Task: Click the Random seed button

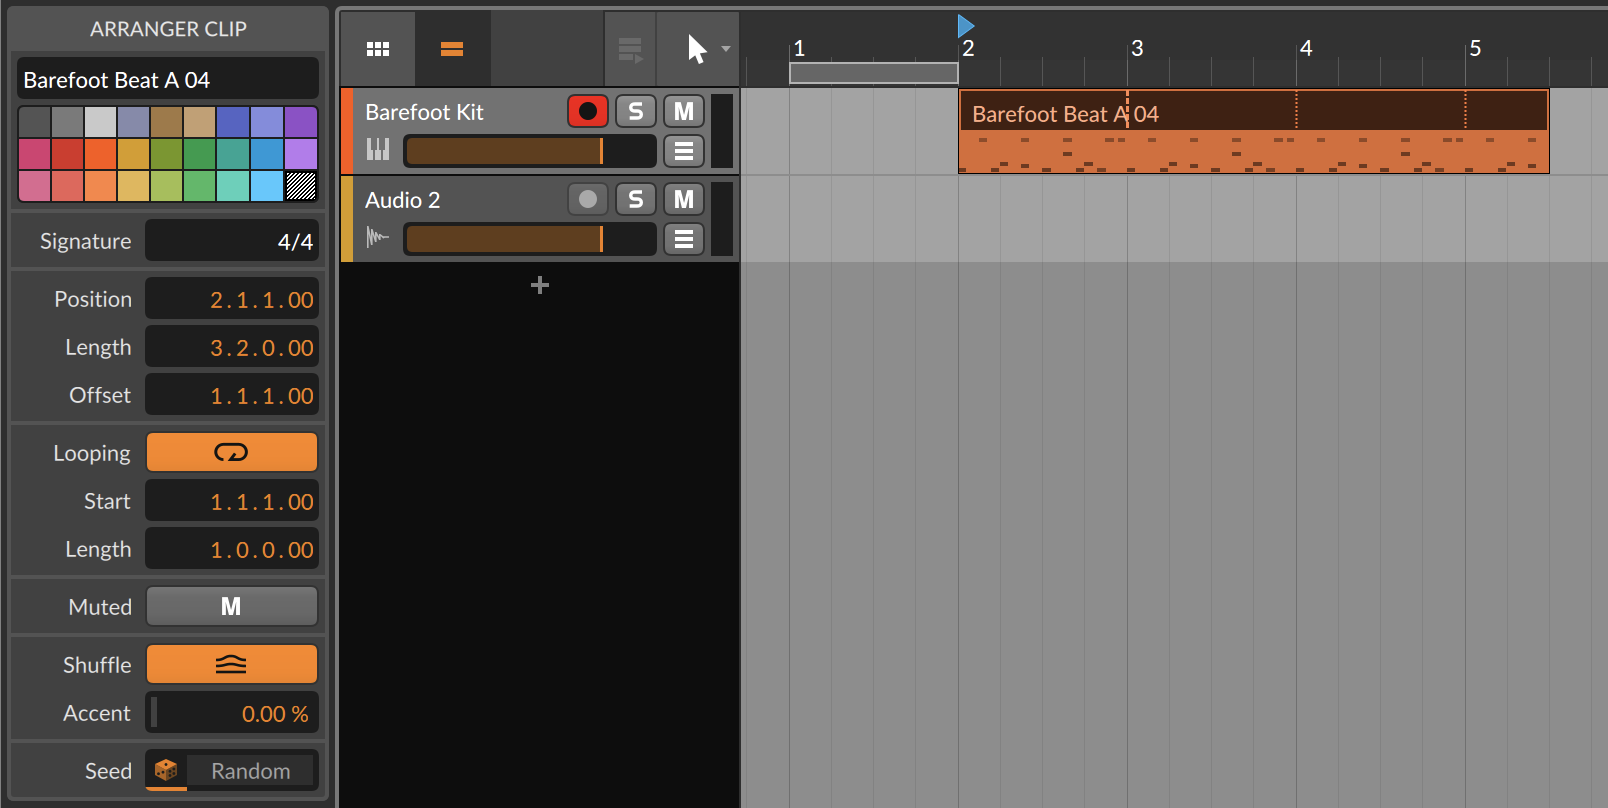Action: click(251, 771)
